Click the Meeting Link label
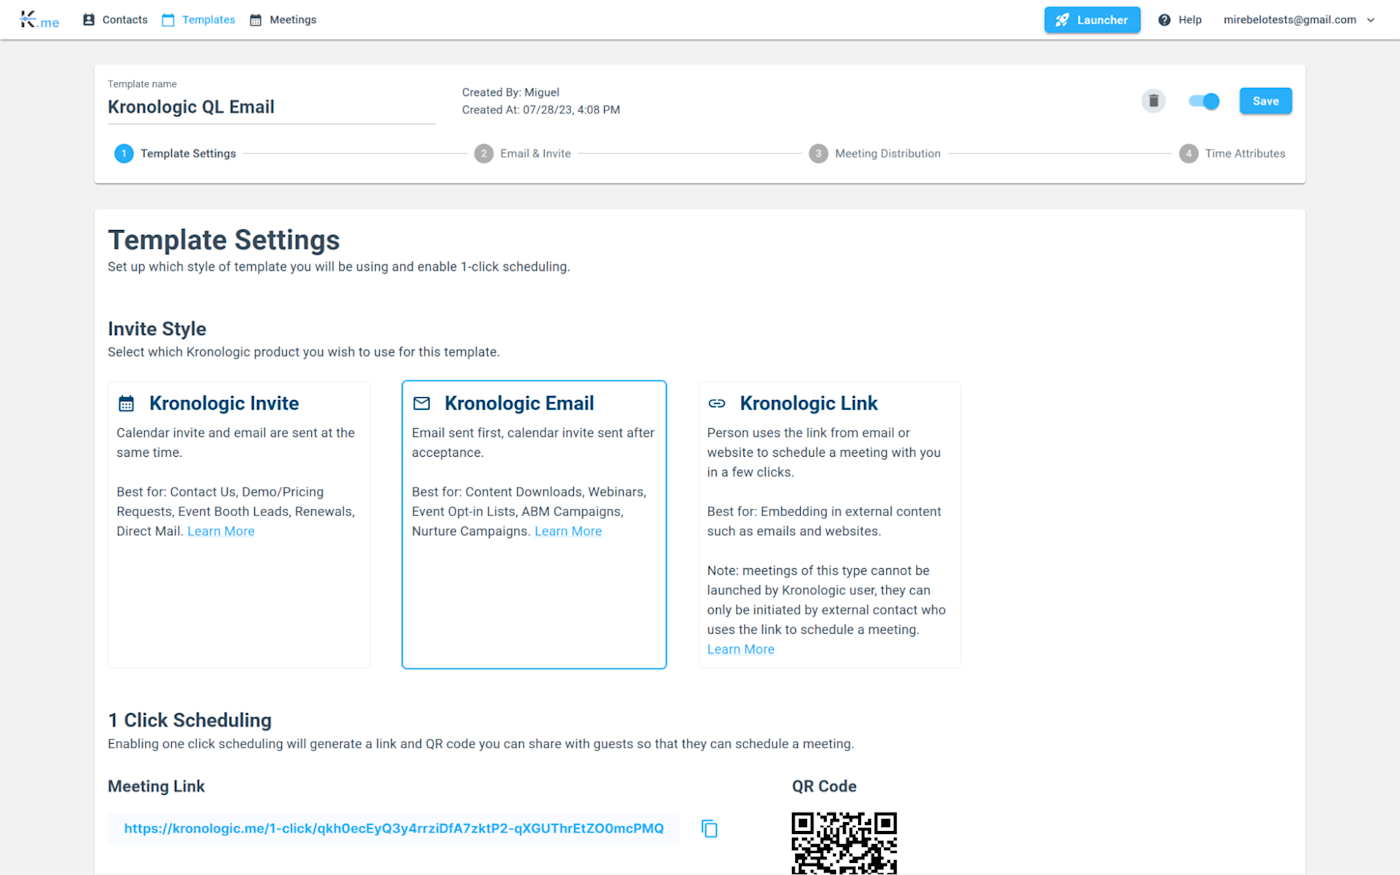 coord(156,787)
